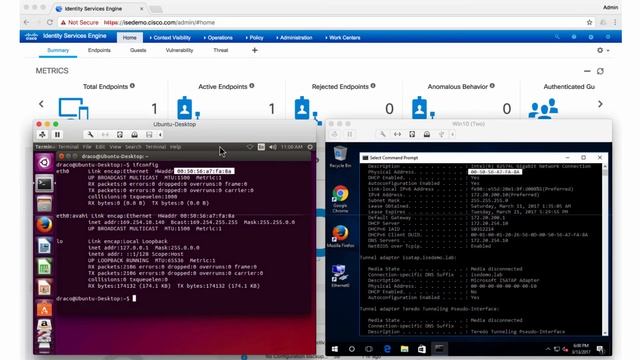The image size is (640, 360).
Task: Open Edge from the Windows taskbar
Action: tap(387, 349)
